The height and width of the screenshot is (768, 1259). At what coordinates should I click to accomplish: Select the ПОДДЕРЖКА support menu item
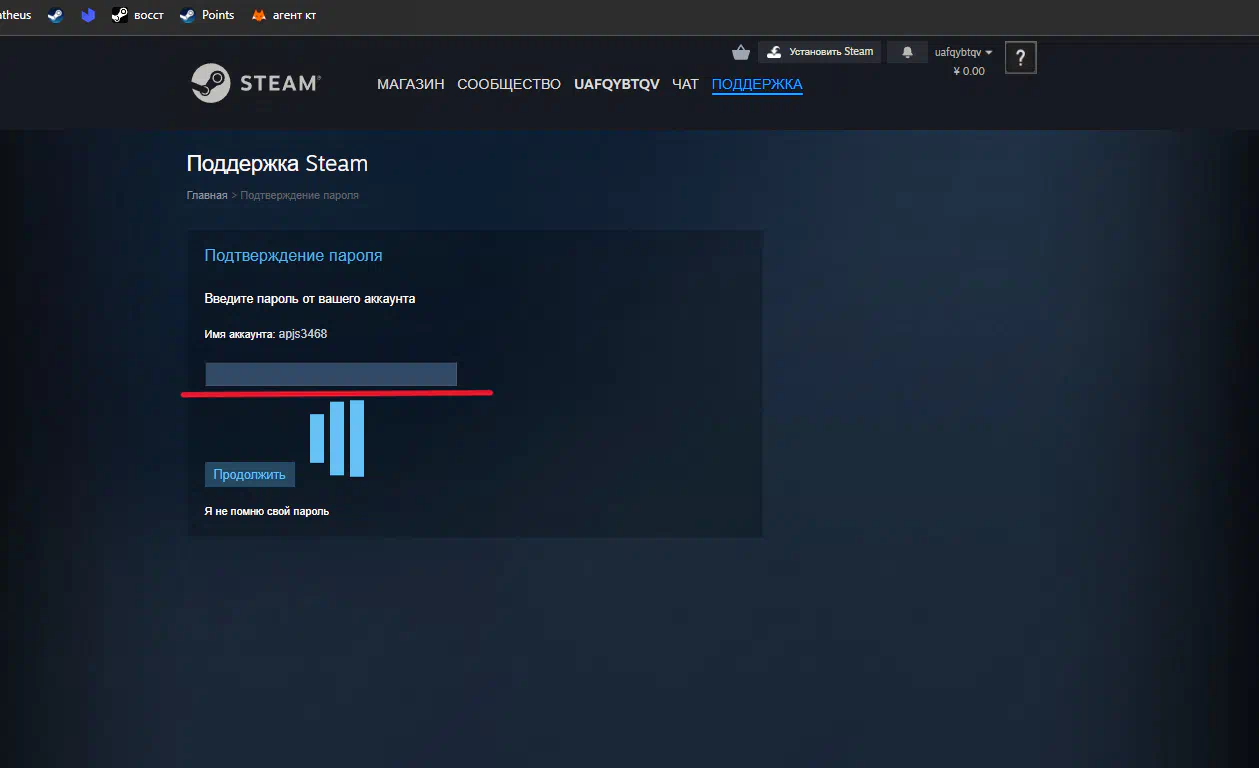pos(757,84)
